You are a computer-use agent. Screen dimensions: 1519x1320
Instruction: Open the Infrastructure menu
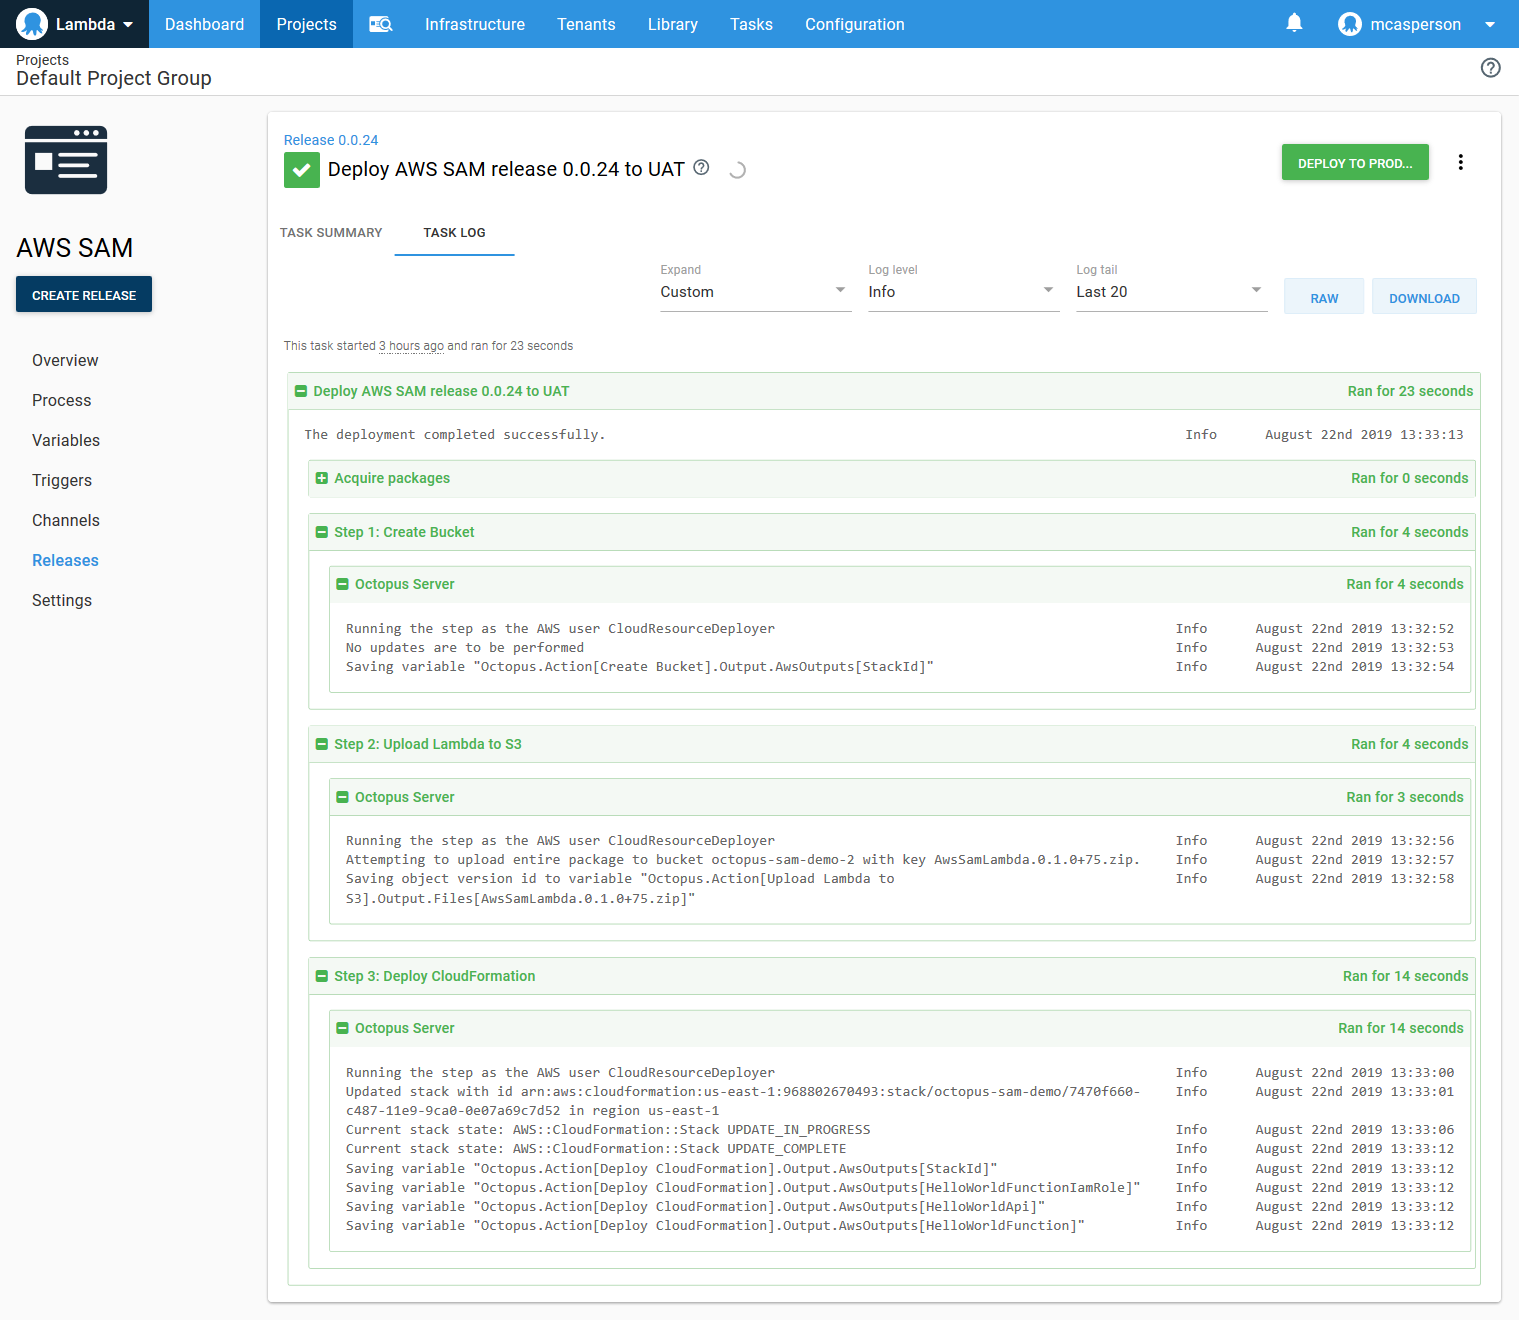click(474, 24)
